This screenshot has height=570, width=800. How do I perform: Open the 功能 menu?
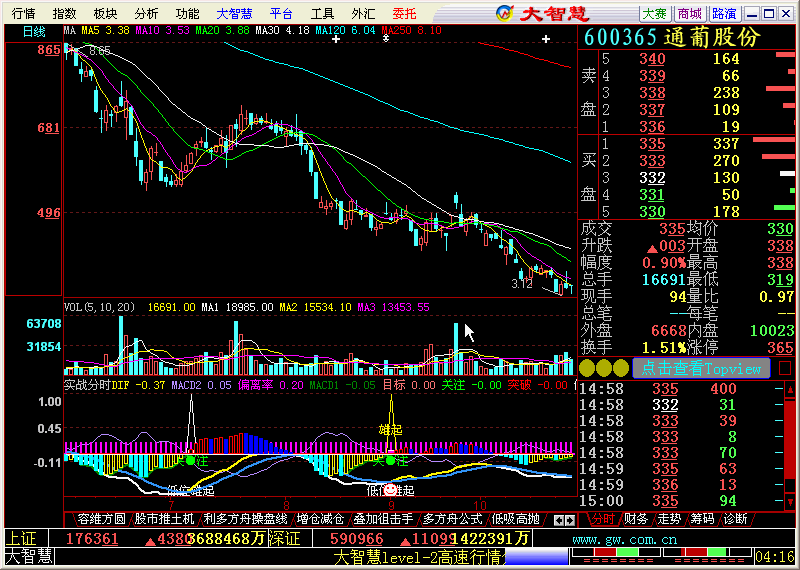click(187, 13)
